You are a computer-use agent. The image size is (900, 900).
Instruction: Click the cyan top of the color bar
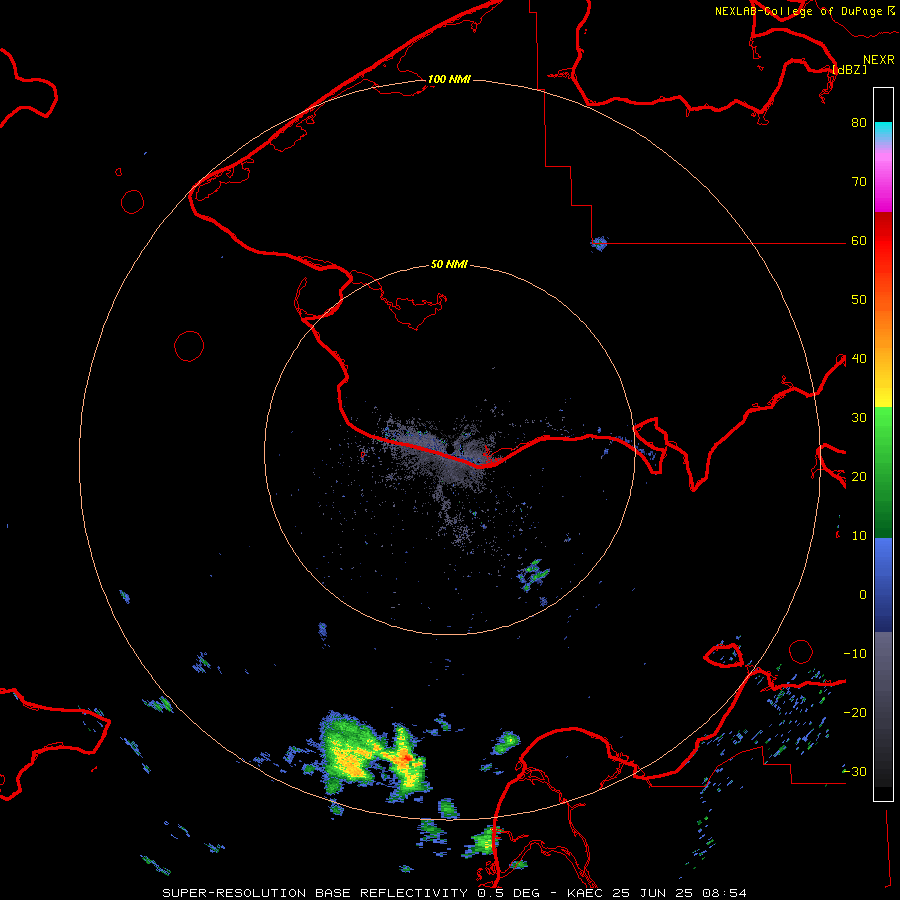tap(883, 131)
